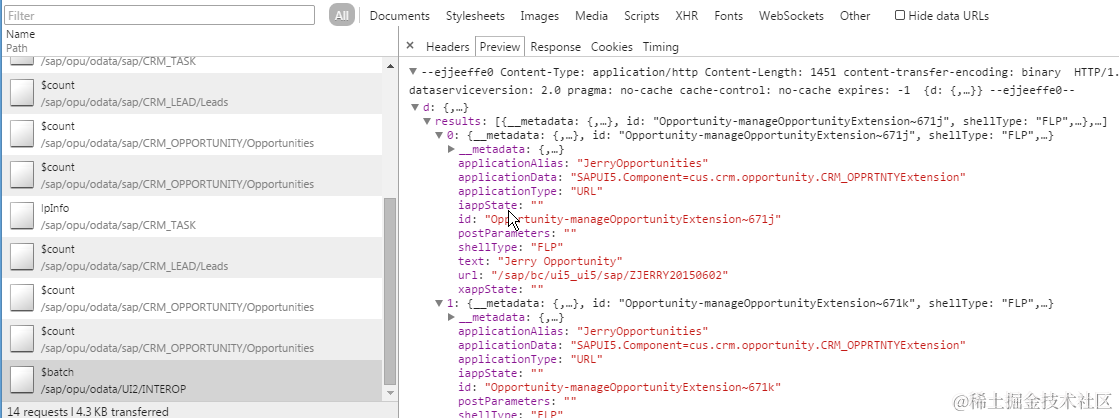Select the $count Leads row just below lpInfo
Screen dimensions: 1119x418
tap(192, 258)
